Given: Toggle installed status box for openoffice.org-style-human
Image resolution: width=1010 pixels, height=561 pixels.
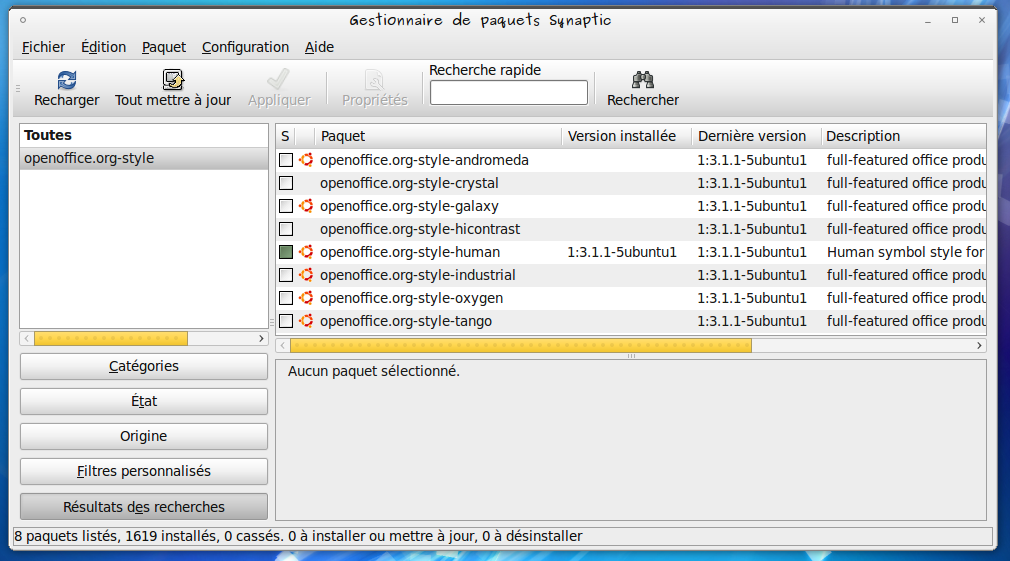Looking at the screenshot, I should pos(286,252).
